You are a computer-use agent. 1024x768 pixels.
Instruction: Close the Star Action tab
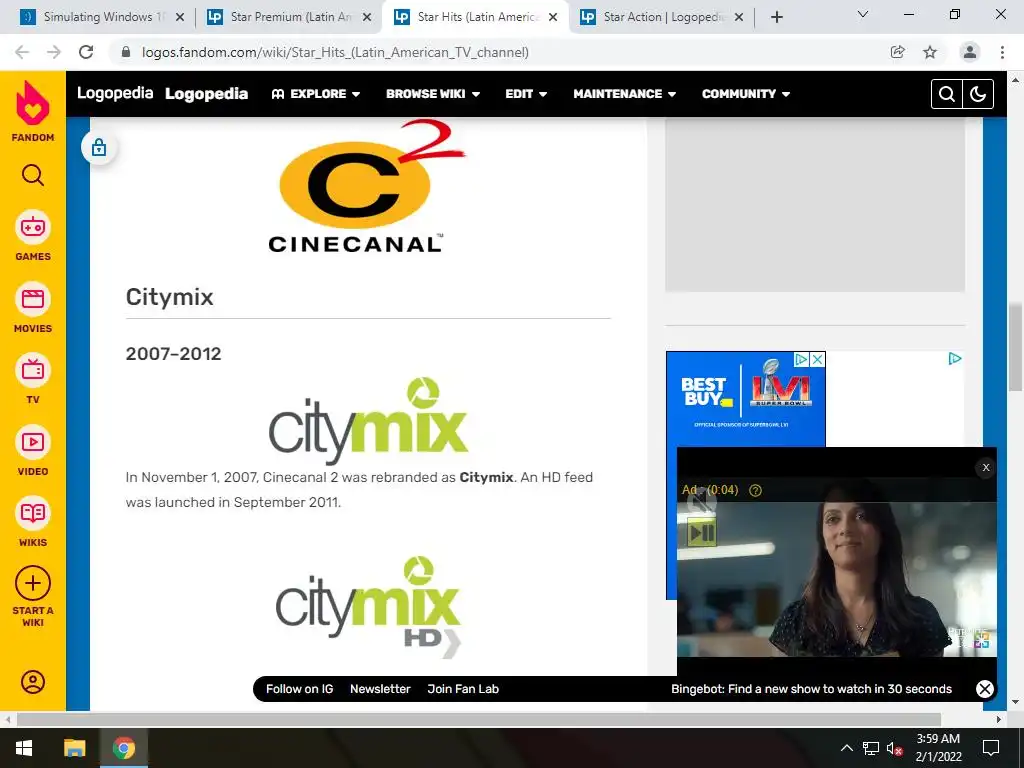pyautogui.click(x=739, y=17)
